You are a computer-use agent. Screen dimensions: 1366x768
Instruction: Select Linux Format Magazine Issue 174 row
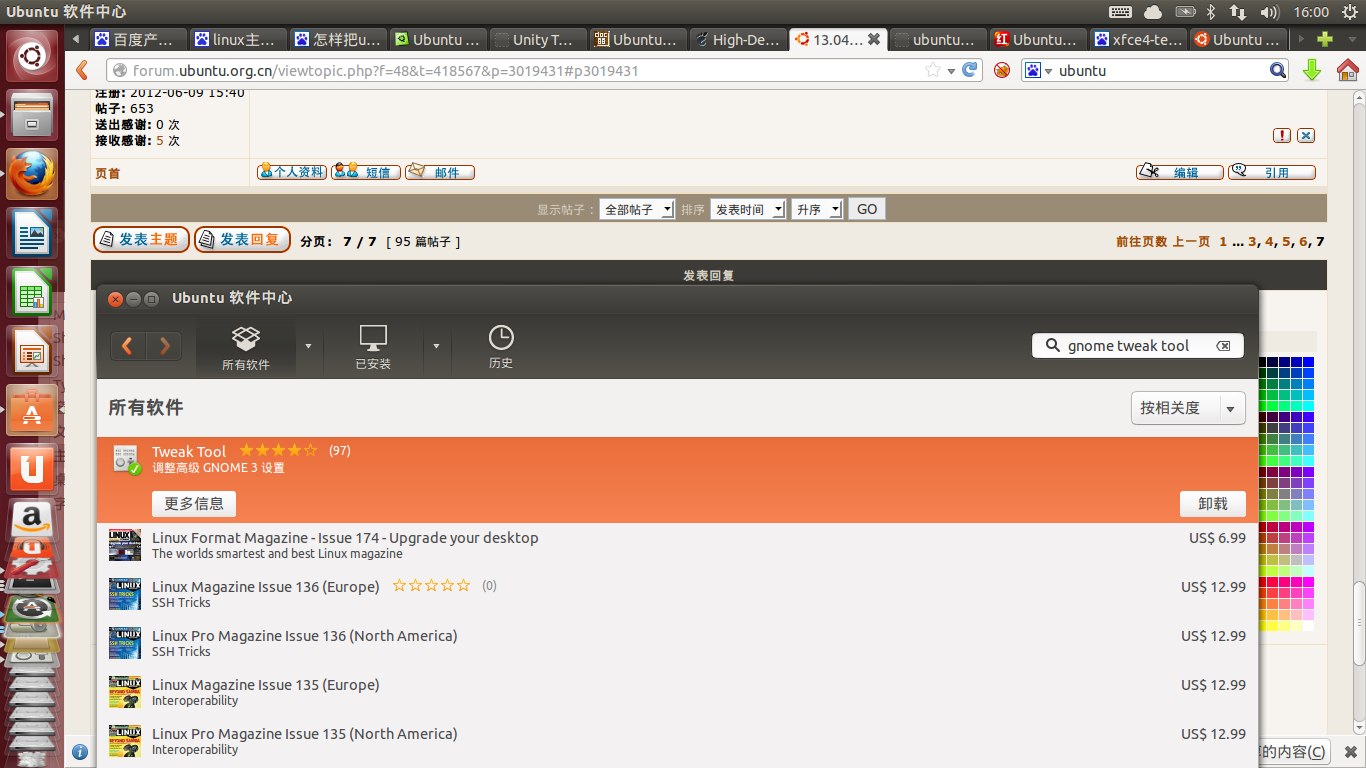point(677,546)
